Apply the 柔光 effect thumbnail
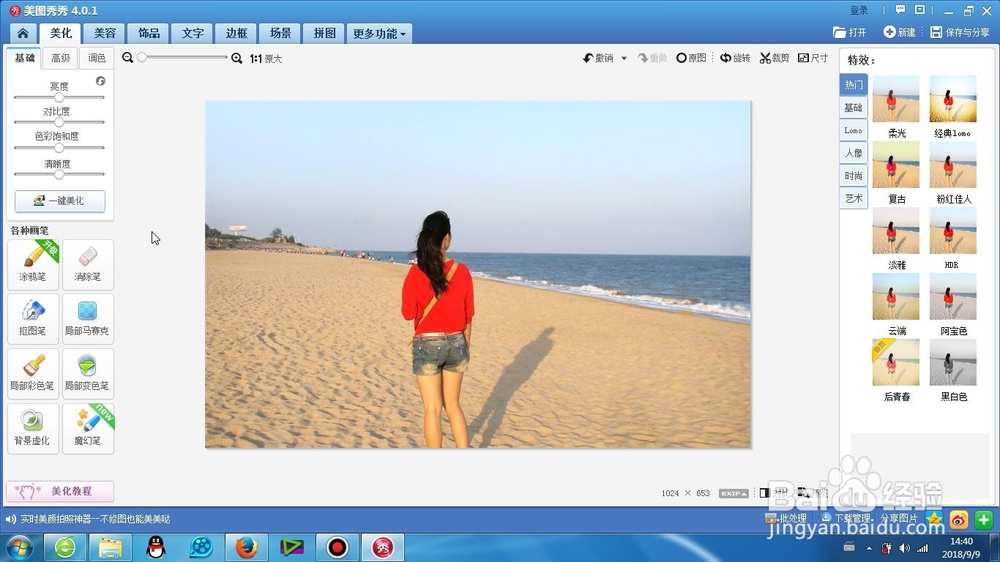Image resolution: width=1000 pixels, height=562 pixels. [896, 99]
